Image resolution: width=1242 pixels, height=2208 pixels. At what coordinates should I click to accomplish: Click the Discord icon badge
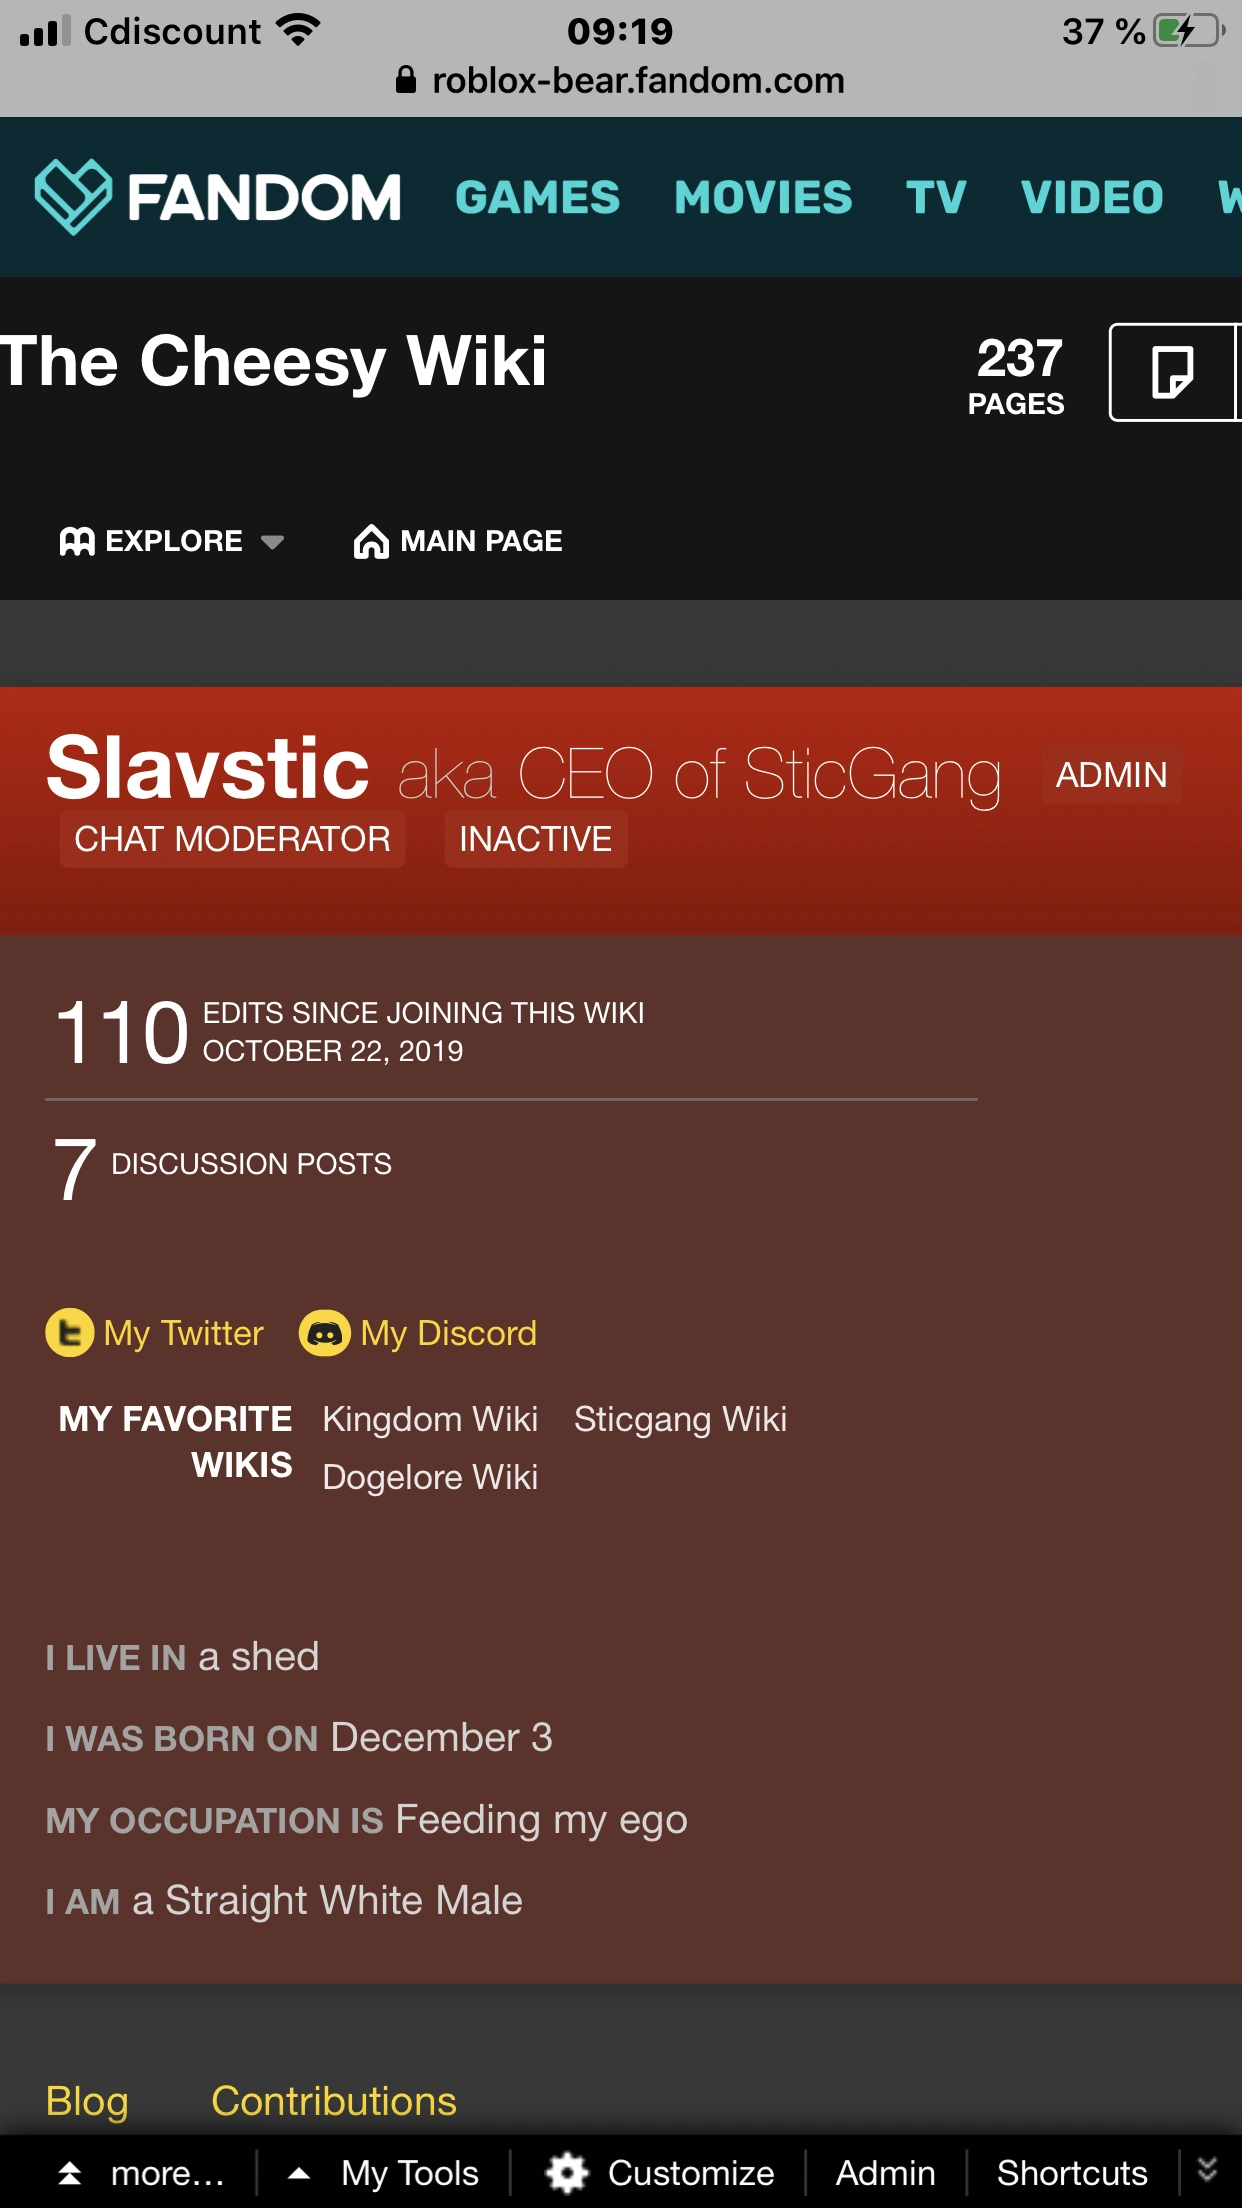click(325, 1333)
